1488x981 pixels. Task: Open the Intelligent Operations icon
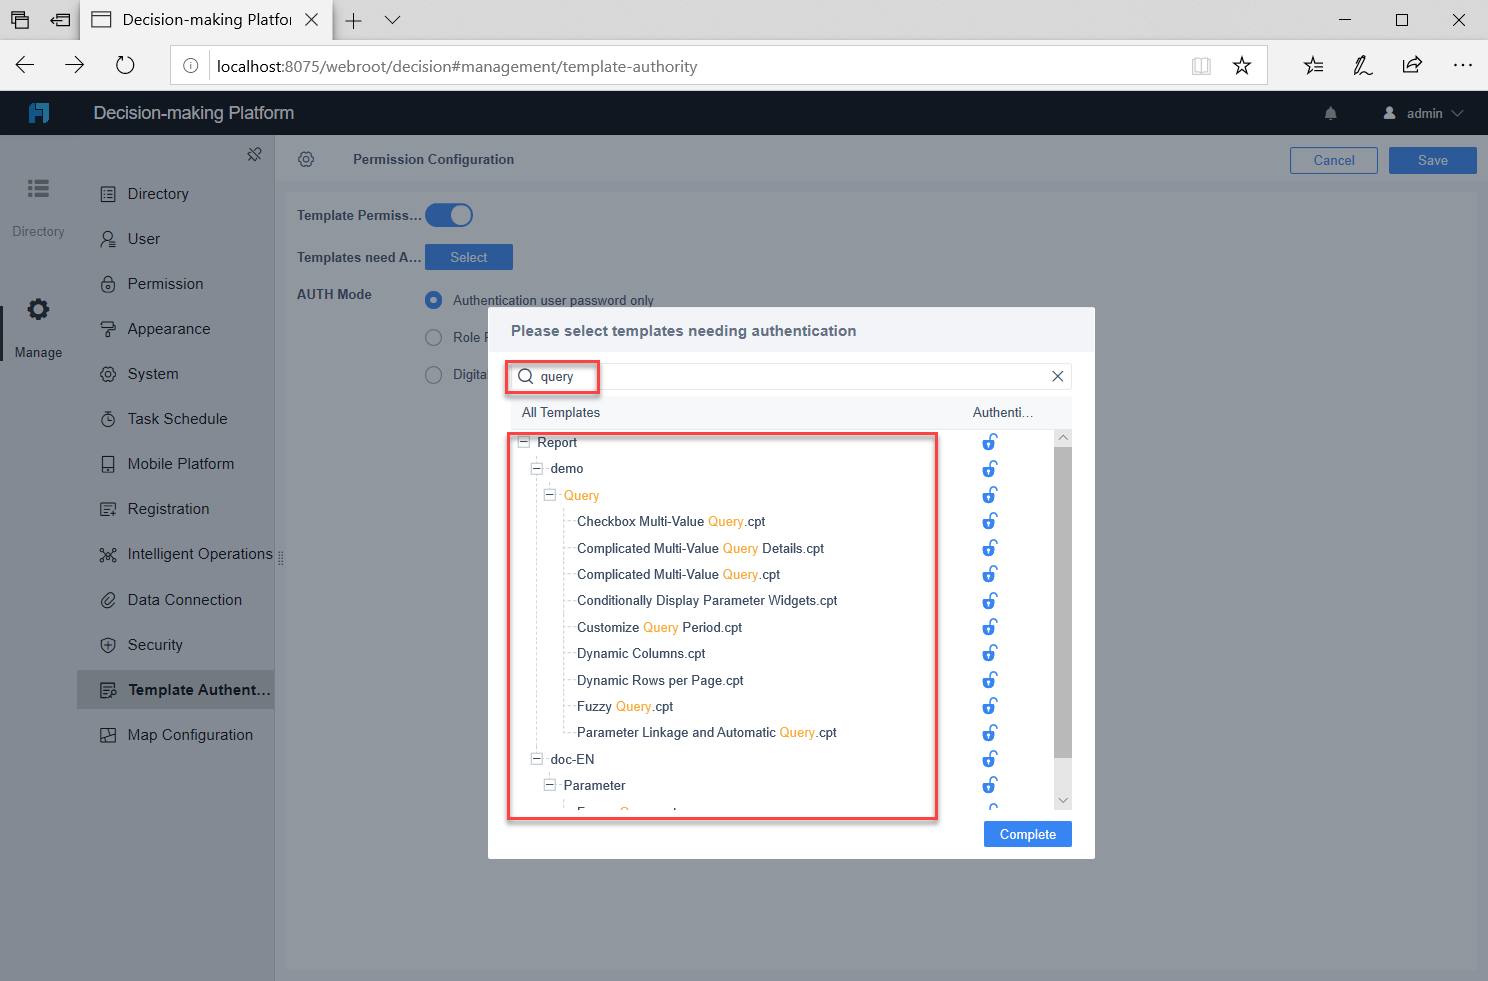109,553
